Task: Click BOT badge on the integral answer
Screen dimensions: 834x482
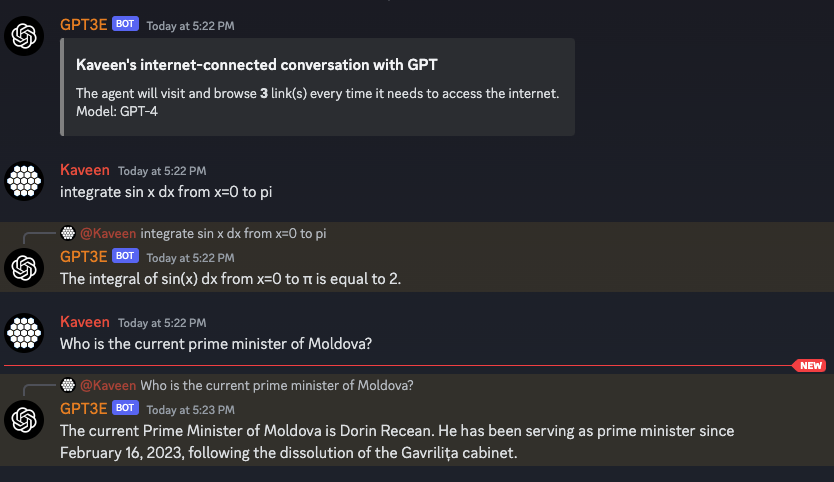Action: click(125, 257)
